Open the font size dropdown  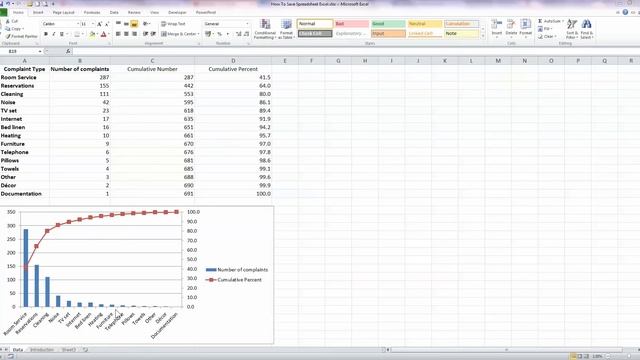coord(93,24)
